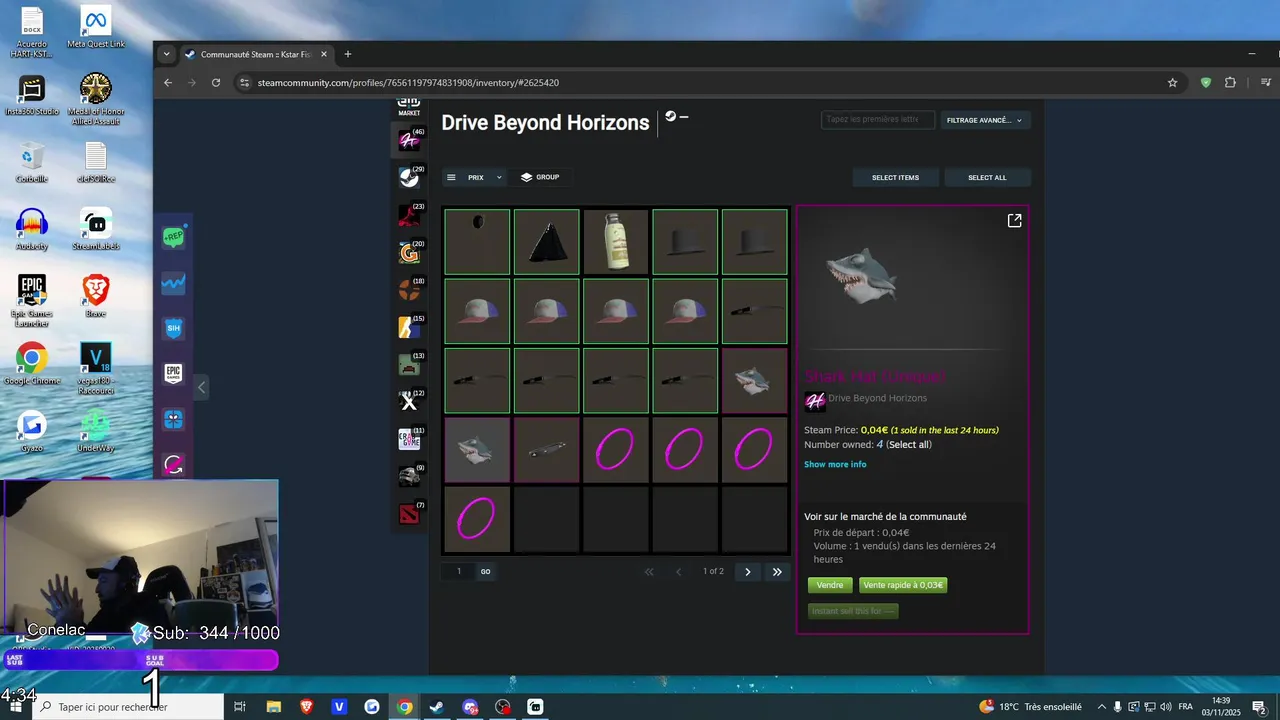Open the Team Fortress 2 inventory (18)
The width and height of the screenshot is (1280, 720).
coord(409,289)
